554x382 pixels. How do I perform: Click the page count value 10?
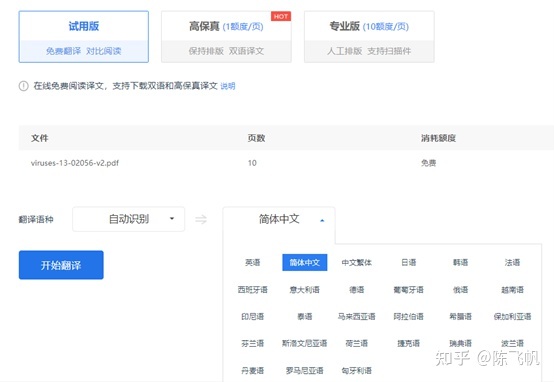[252, 163]
